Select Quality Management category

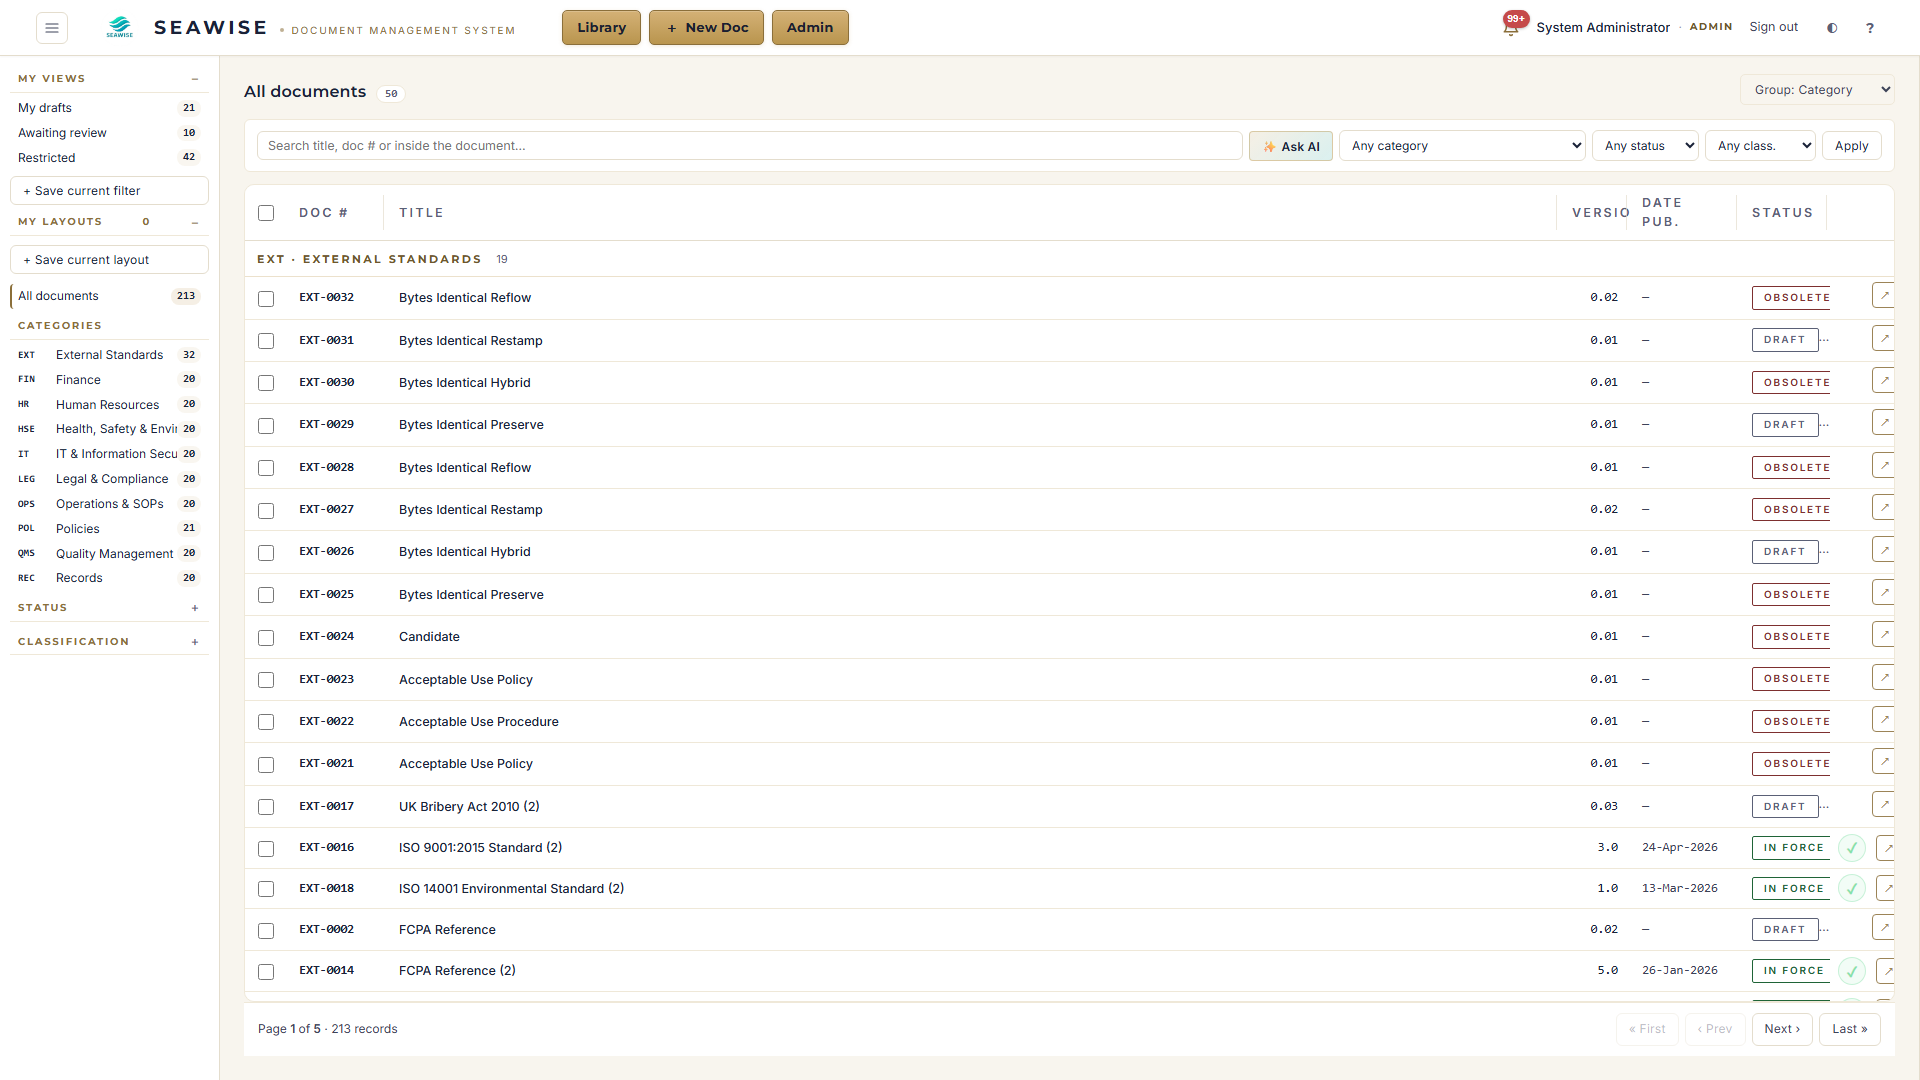(x=108, y=554)
